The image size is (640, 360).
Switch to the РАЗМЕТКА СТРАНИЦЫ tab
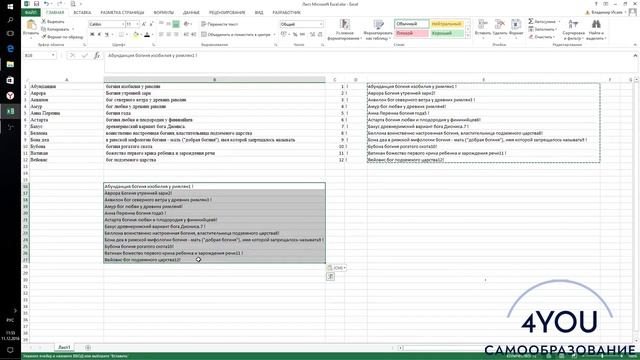coord(122,13)
